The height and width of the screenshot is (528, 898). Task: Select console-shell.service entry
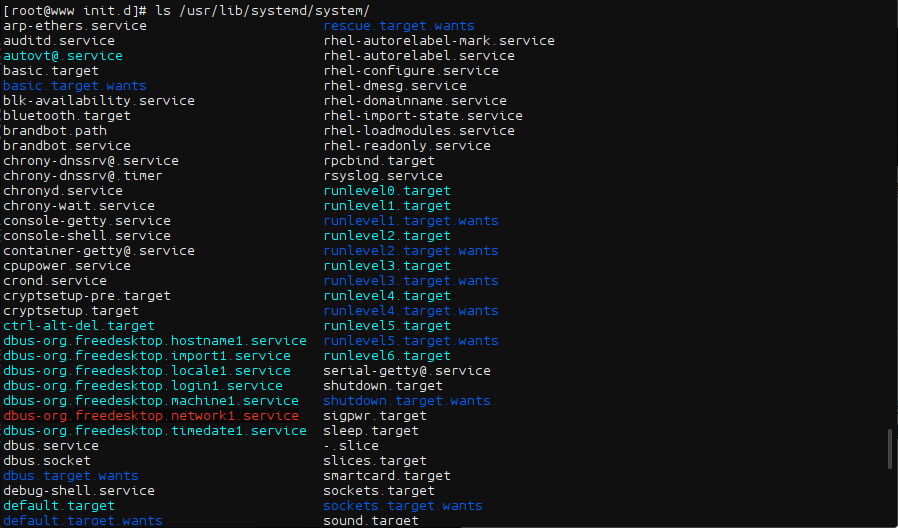click(87, 235)
